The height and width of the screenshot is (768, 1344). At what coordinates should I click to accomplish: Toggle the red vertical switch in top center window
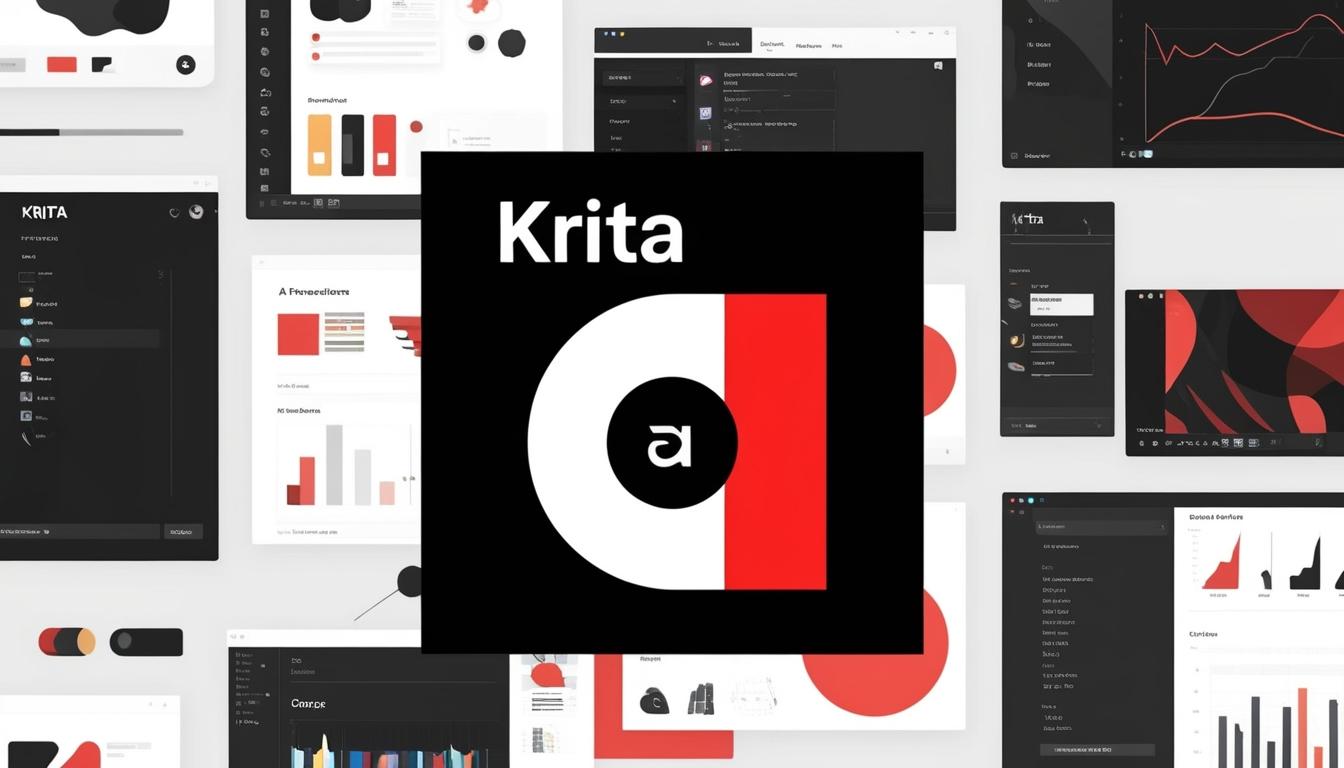click(x=384, y=145)
